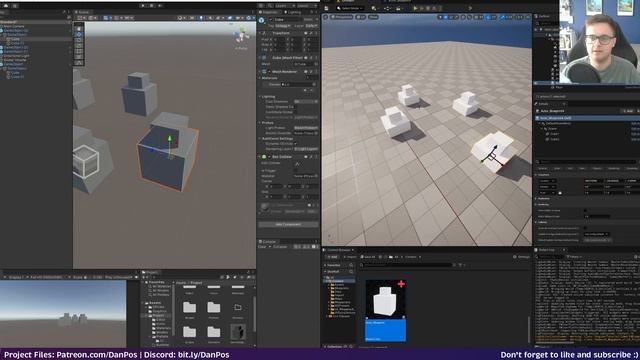Click Save All in Unreal Content Browser
This screenshot has height=360, width=640.
(x=369, y=257)
